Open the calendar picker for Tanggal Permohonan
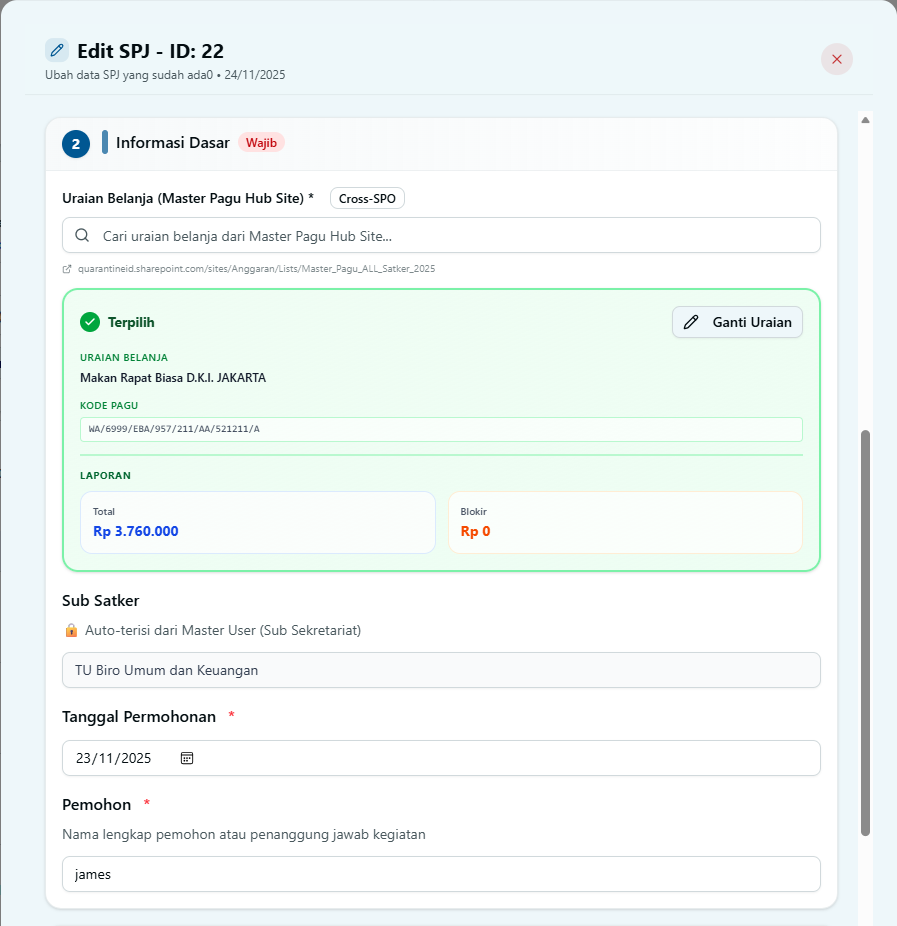 pyautogui.click(x=187, y=758)
